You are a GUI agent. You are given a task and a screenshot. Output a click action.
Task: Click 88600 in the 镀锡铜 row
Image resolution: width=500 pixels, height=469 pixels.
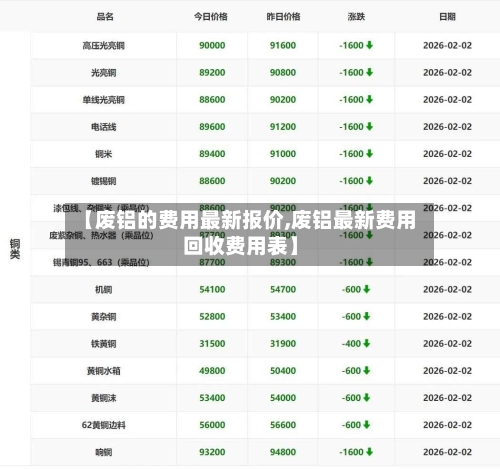(212, 181)
